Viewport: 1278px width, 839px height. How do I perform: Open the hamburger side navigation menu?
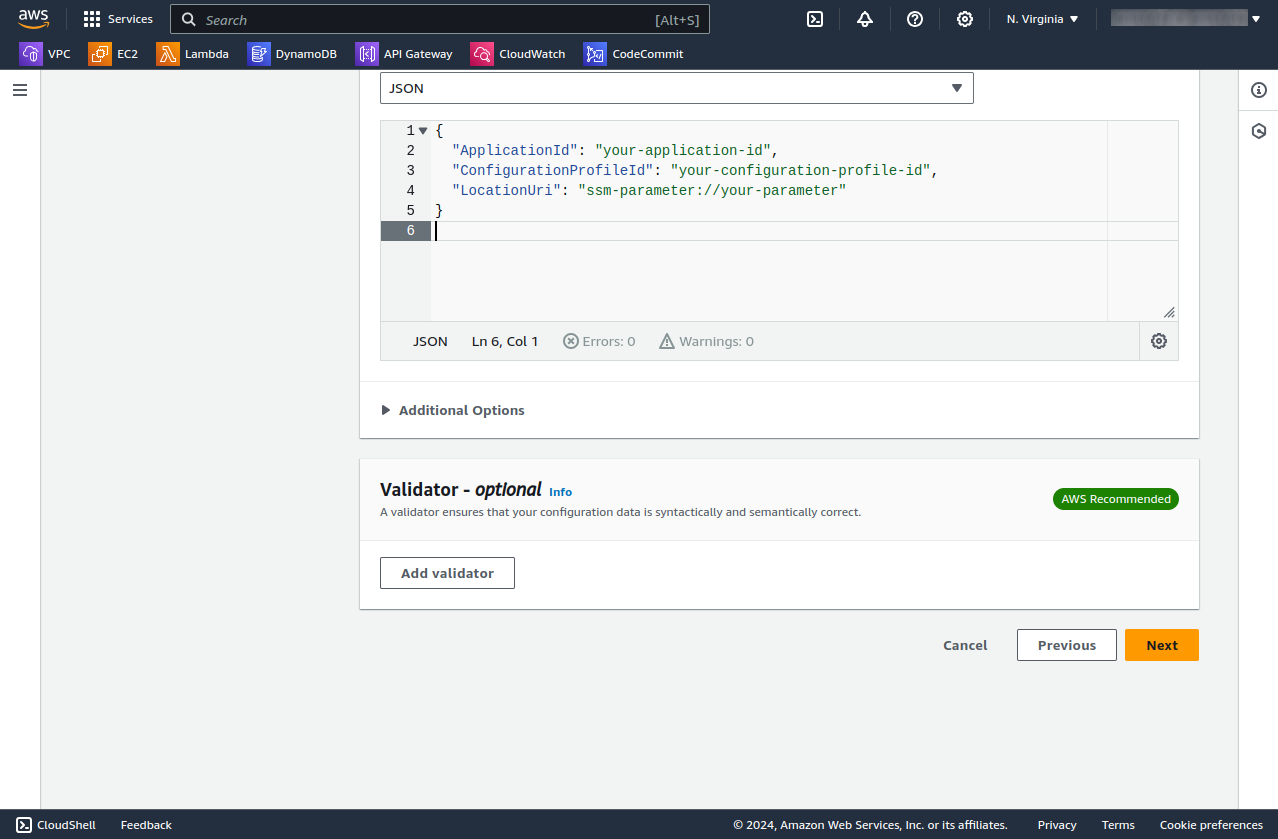(20, 90)
